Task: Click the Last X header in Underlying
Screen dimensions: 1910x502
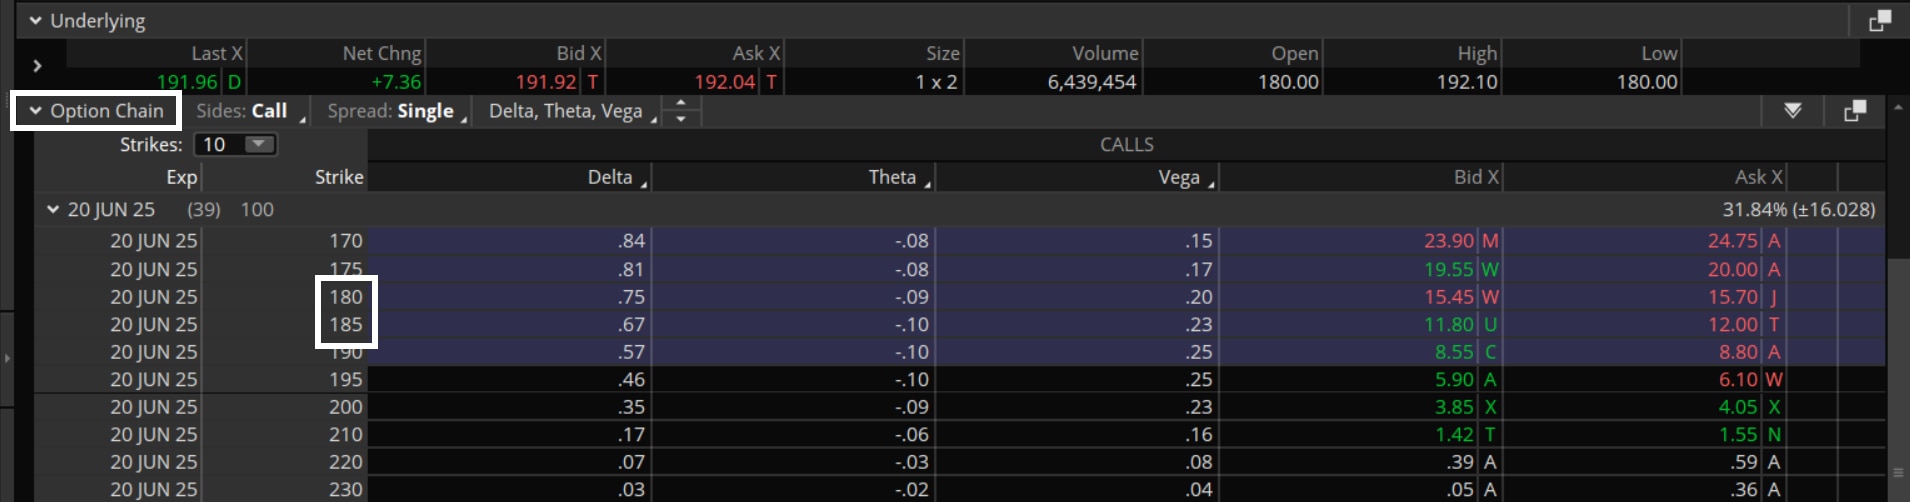Action: point(217,53)
